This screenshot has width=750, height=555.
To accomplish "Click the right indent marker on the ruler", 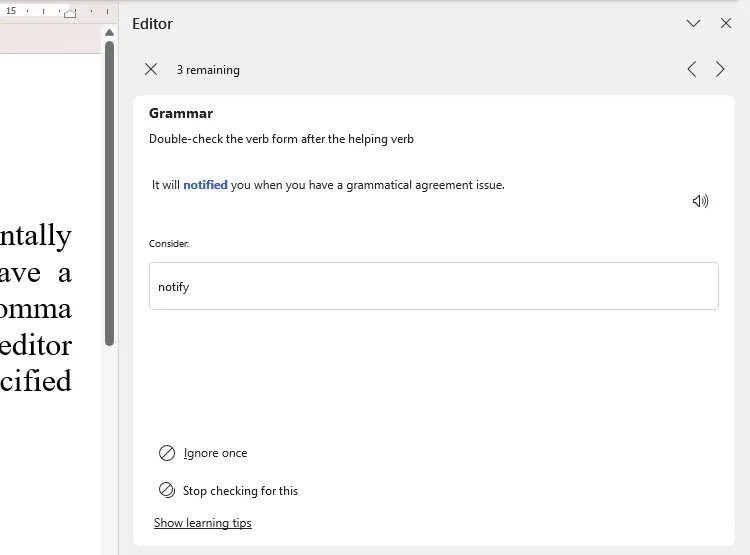I will 70,13.
